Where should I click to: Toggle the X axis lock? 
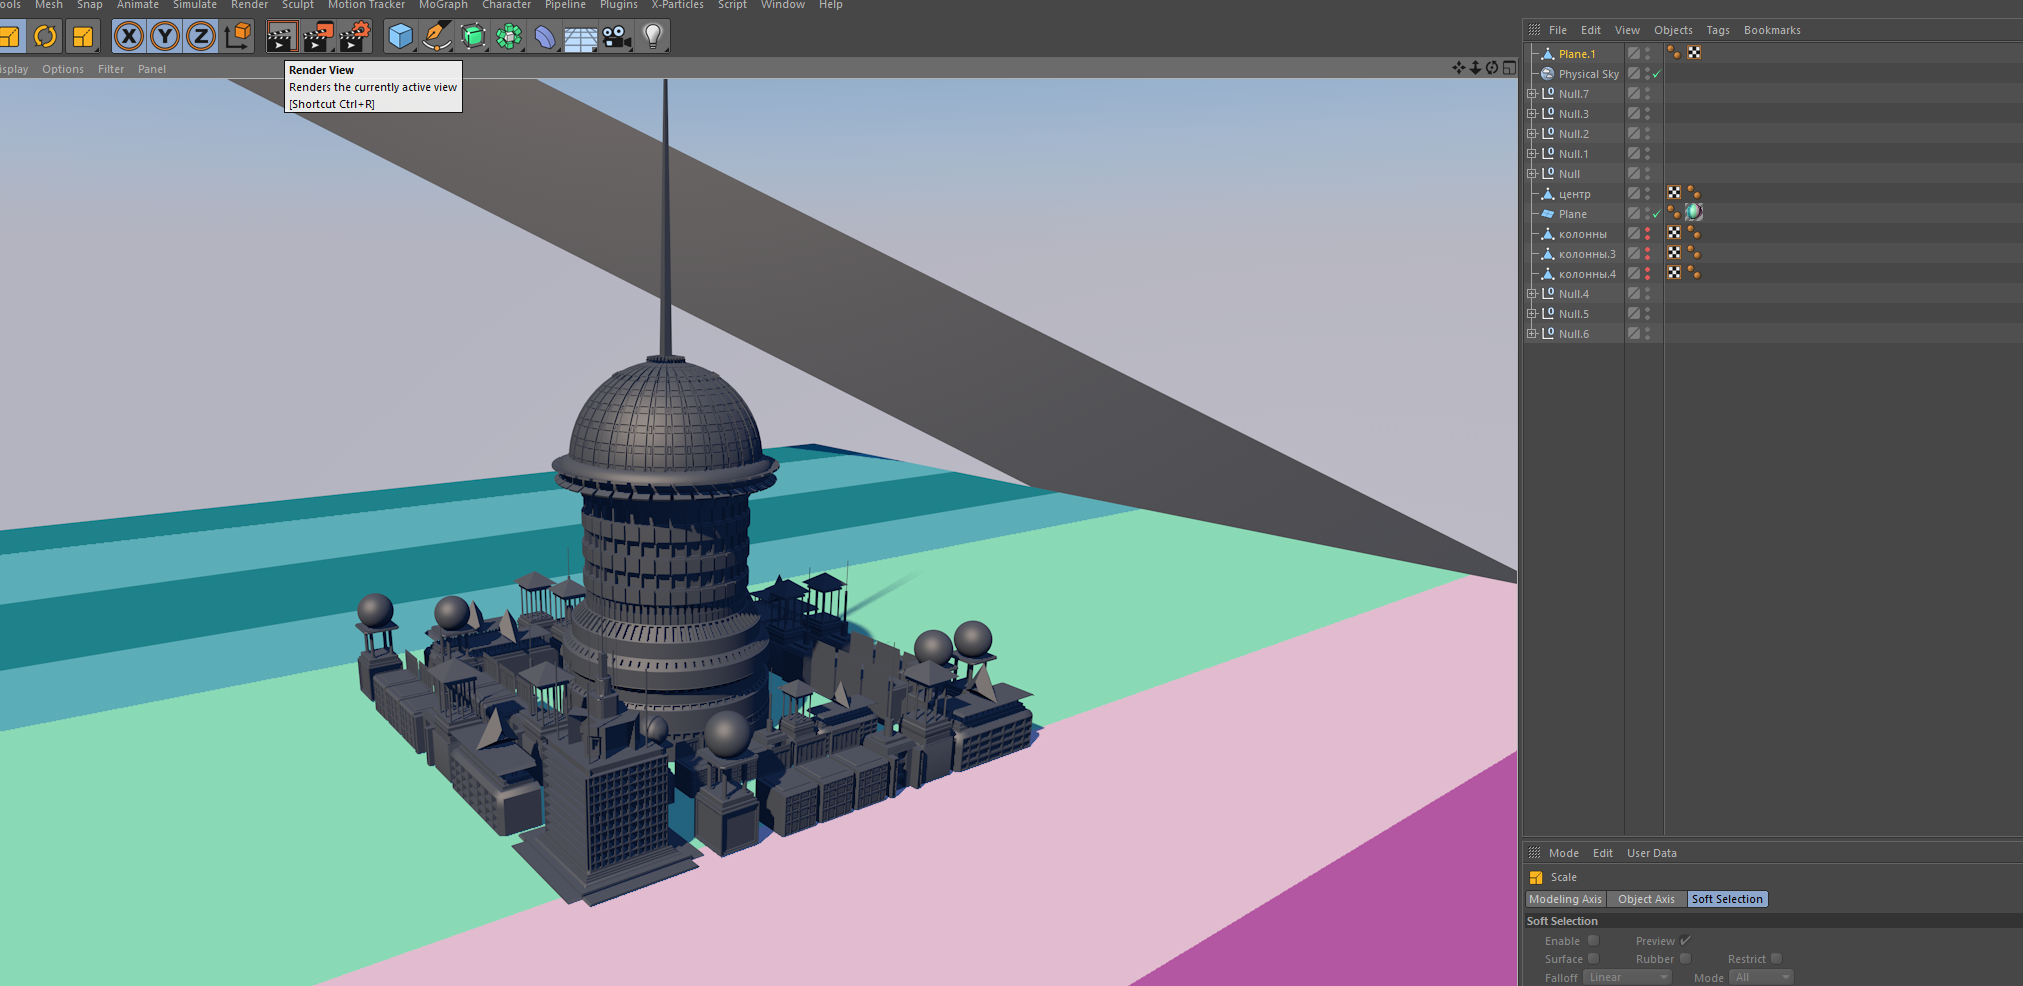[x=129, y=37]
